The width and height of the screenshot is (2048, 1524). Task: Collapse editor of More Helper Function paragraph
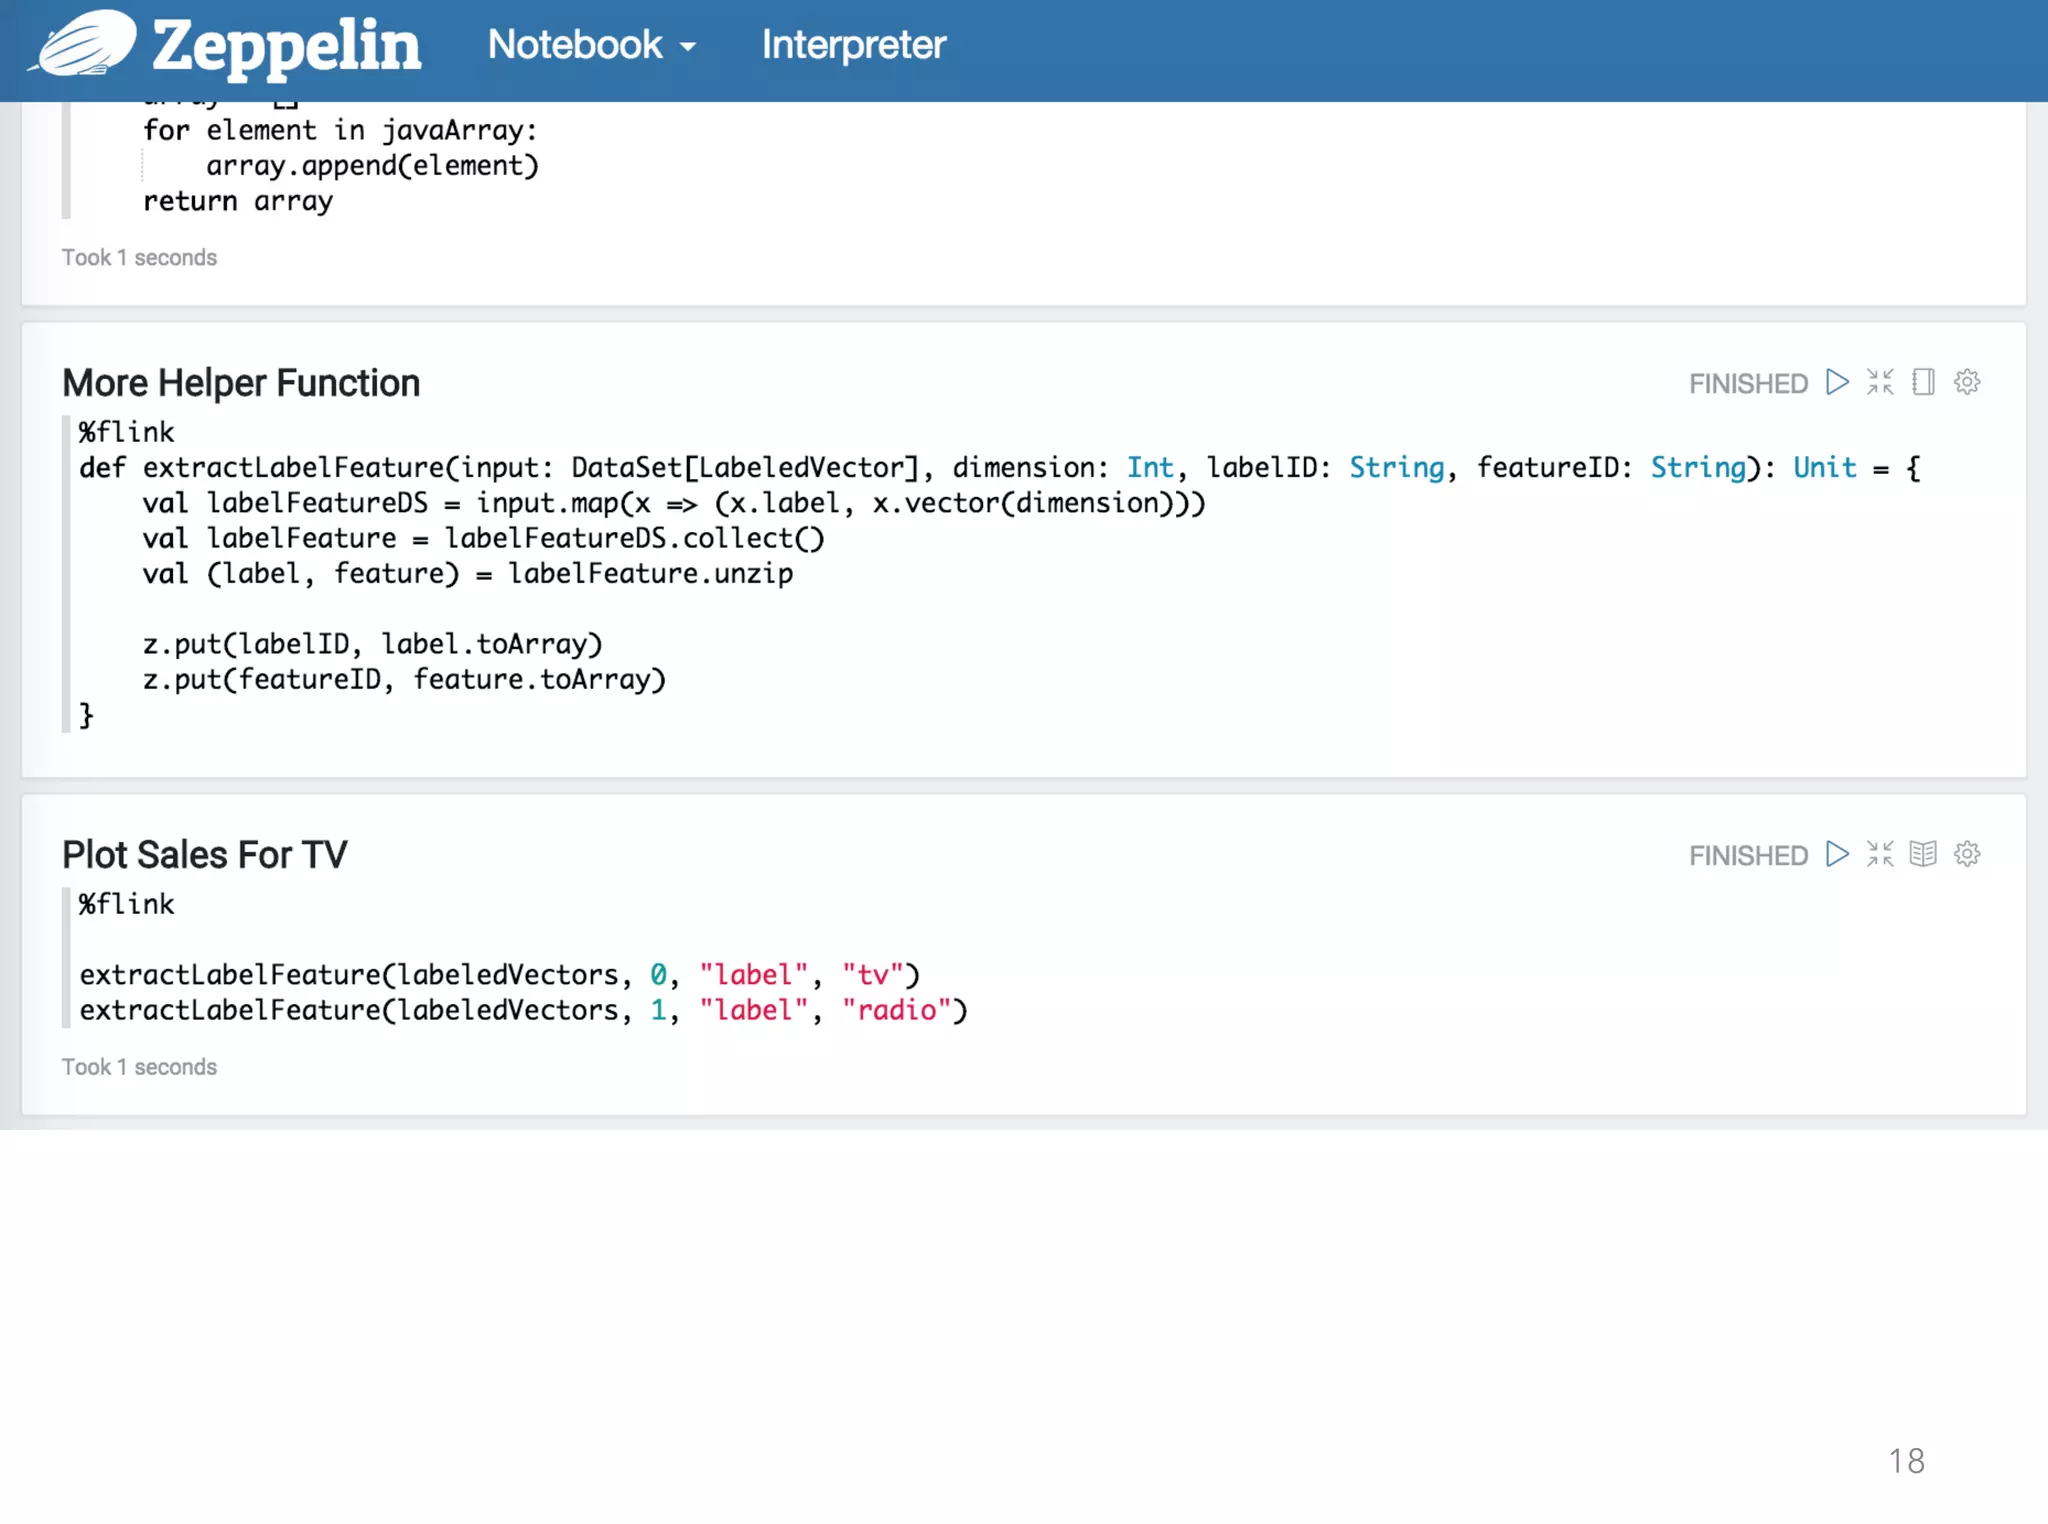pos(1880,382)
